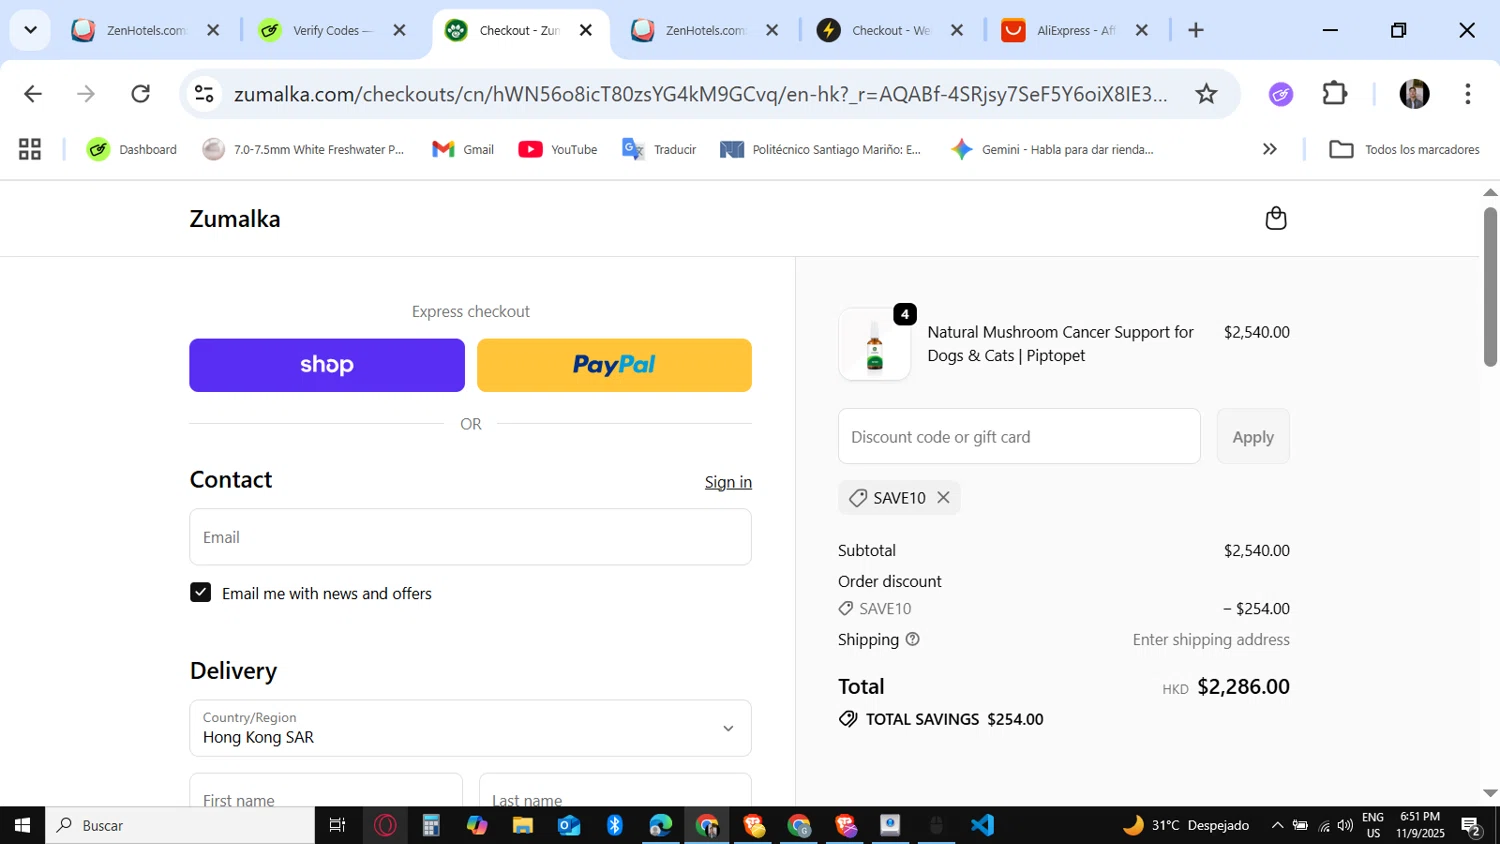Click the Sign in link

(x=728, y=482)
